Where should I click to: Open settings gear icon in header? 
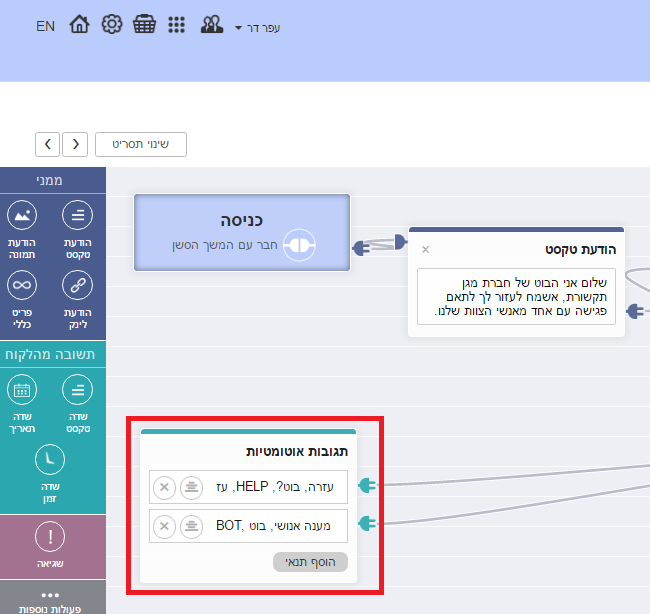click(112, 26)
